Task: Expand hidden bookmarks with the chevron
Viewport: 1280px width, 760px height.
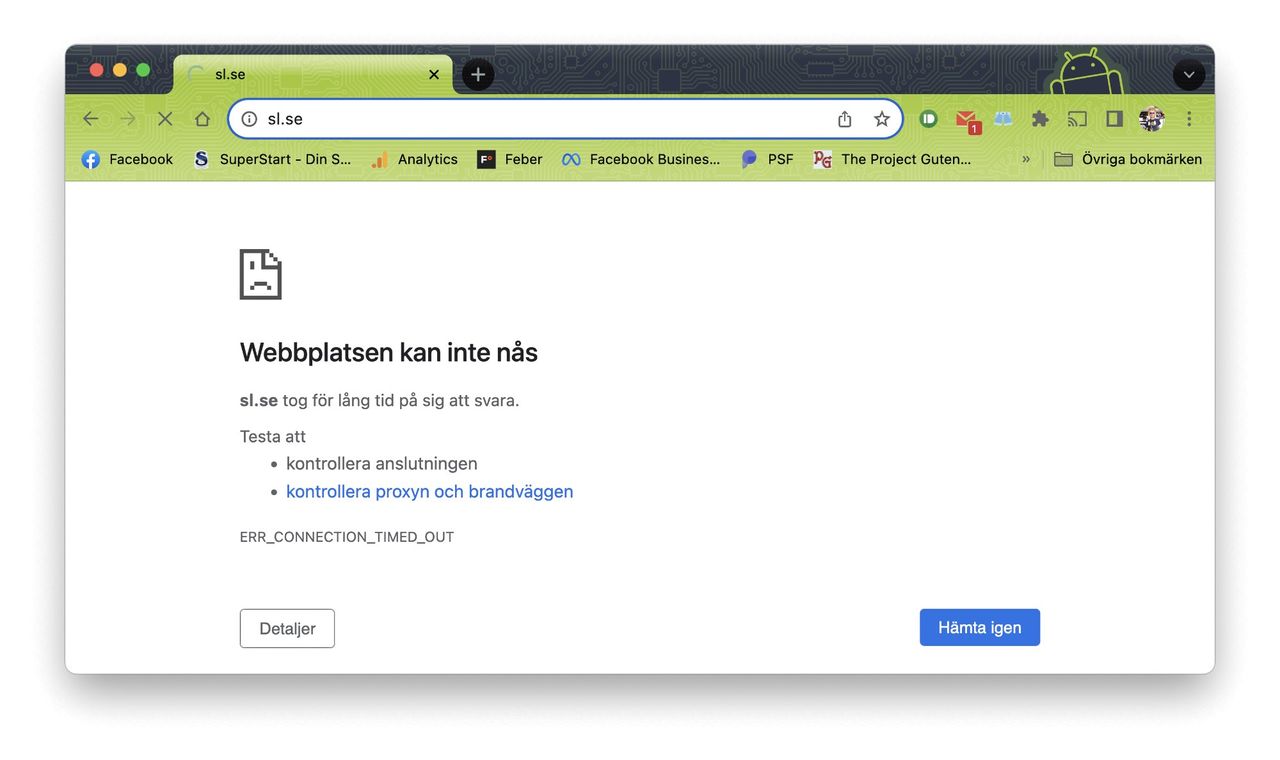Action: pyautogui.click(x=1026, y=158)
